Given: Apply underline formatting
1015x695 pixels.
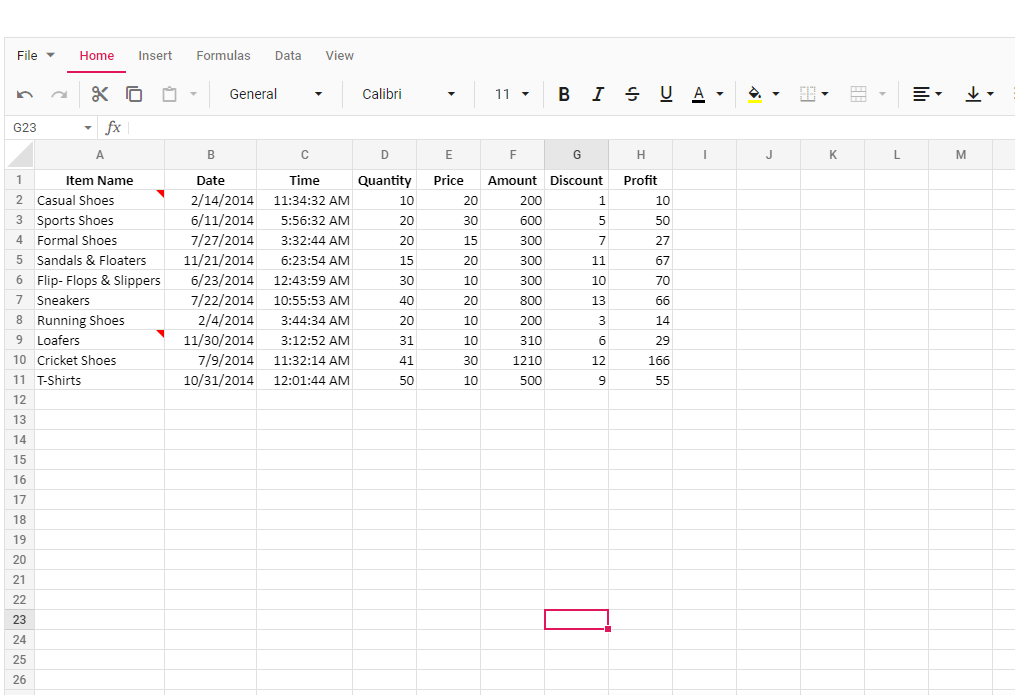Looking at the screenshot, I should pos(666,94).
